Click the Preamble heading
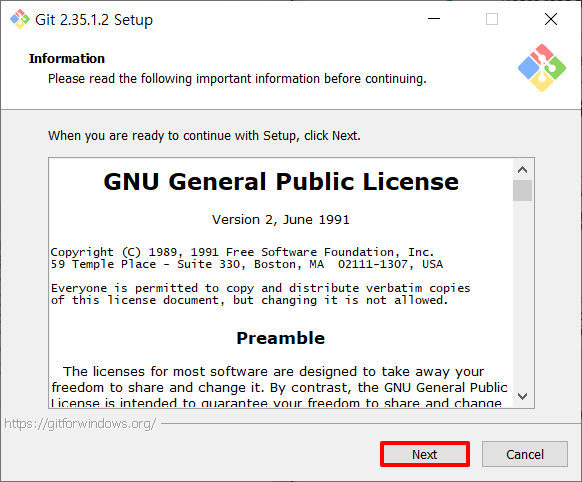Image resolution: width=582 pixels, height=482 pixels. pos(281,338)
